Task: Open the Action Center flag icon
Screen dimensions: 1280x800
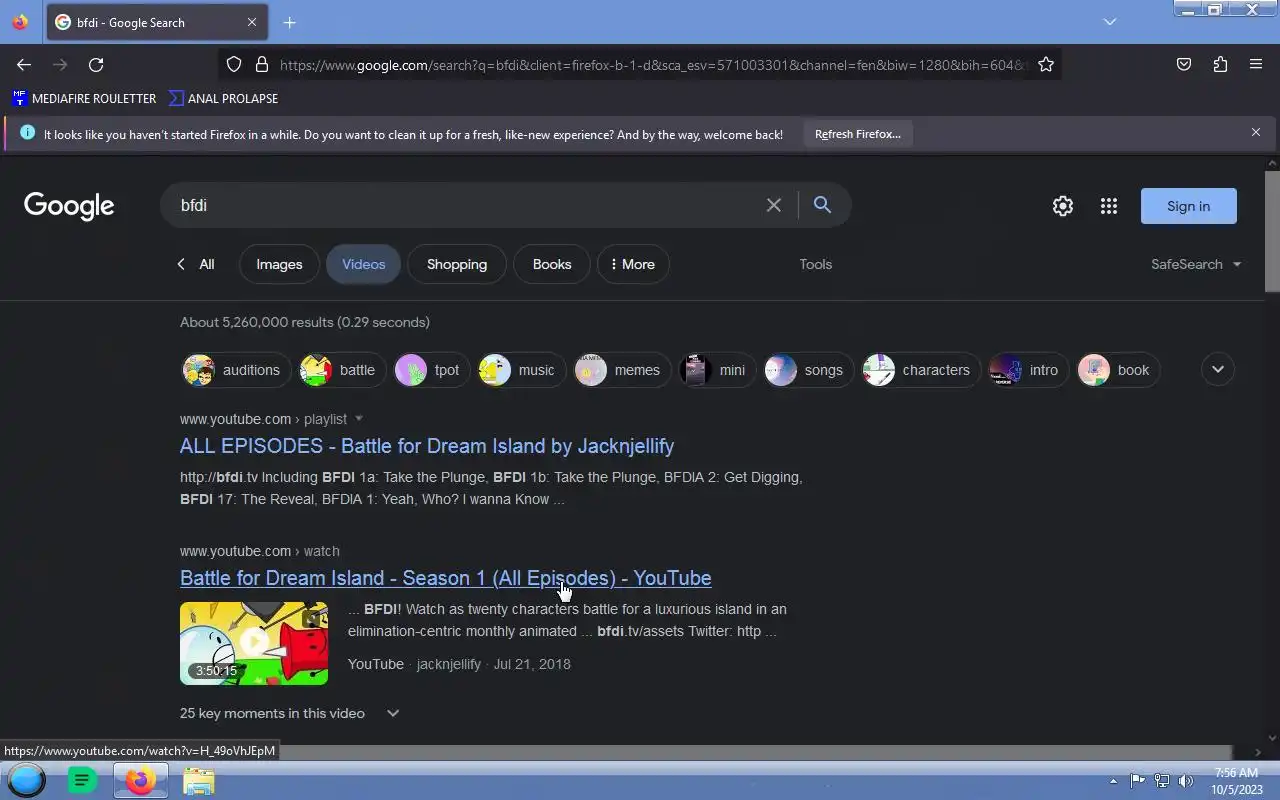Action: [1137, 781]
